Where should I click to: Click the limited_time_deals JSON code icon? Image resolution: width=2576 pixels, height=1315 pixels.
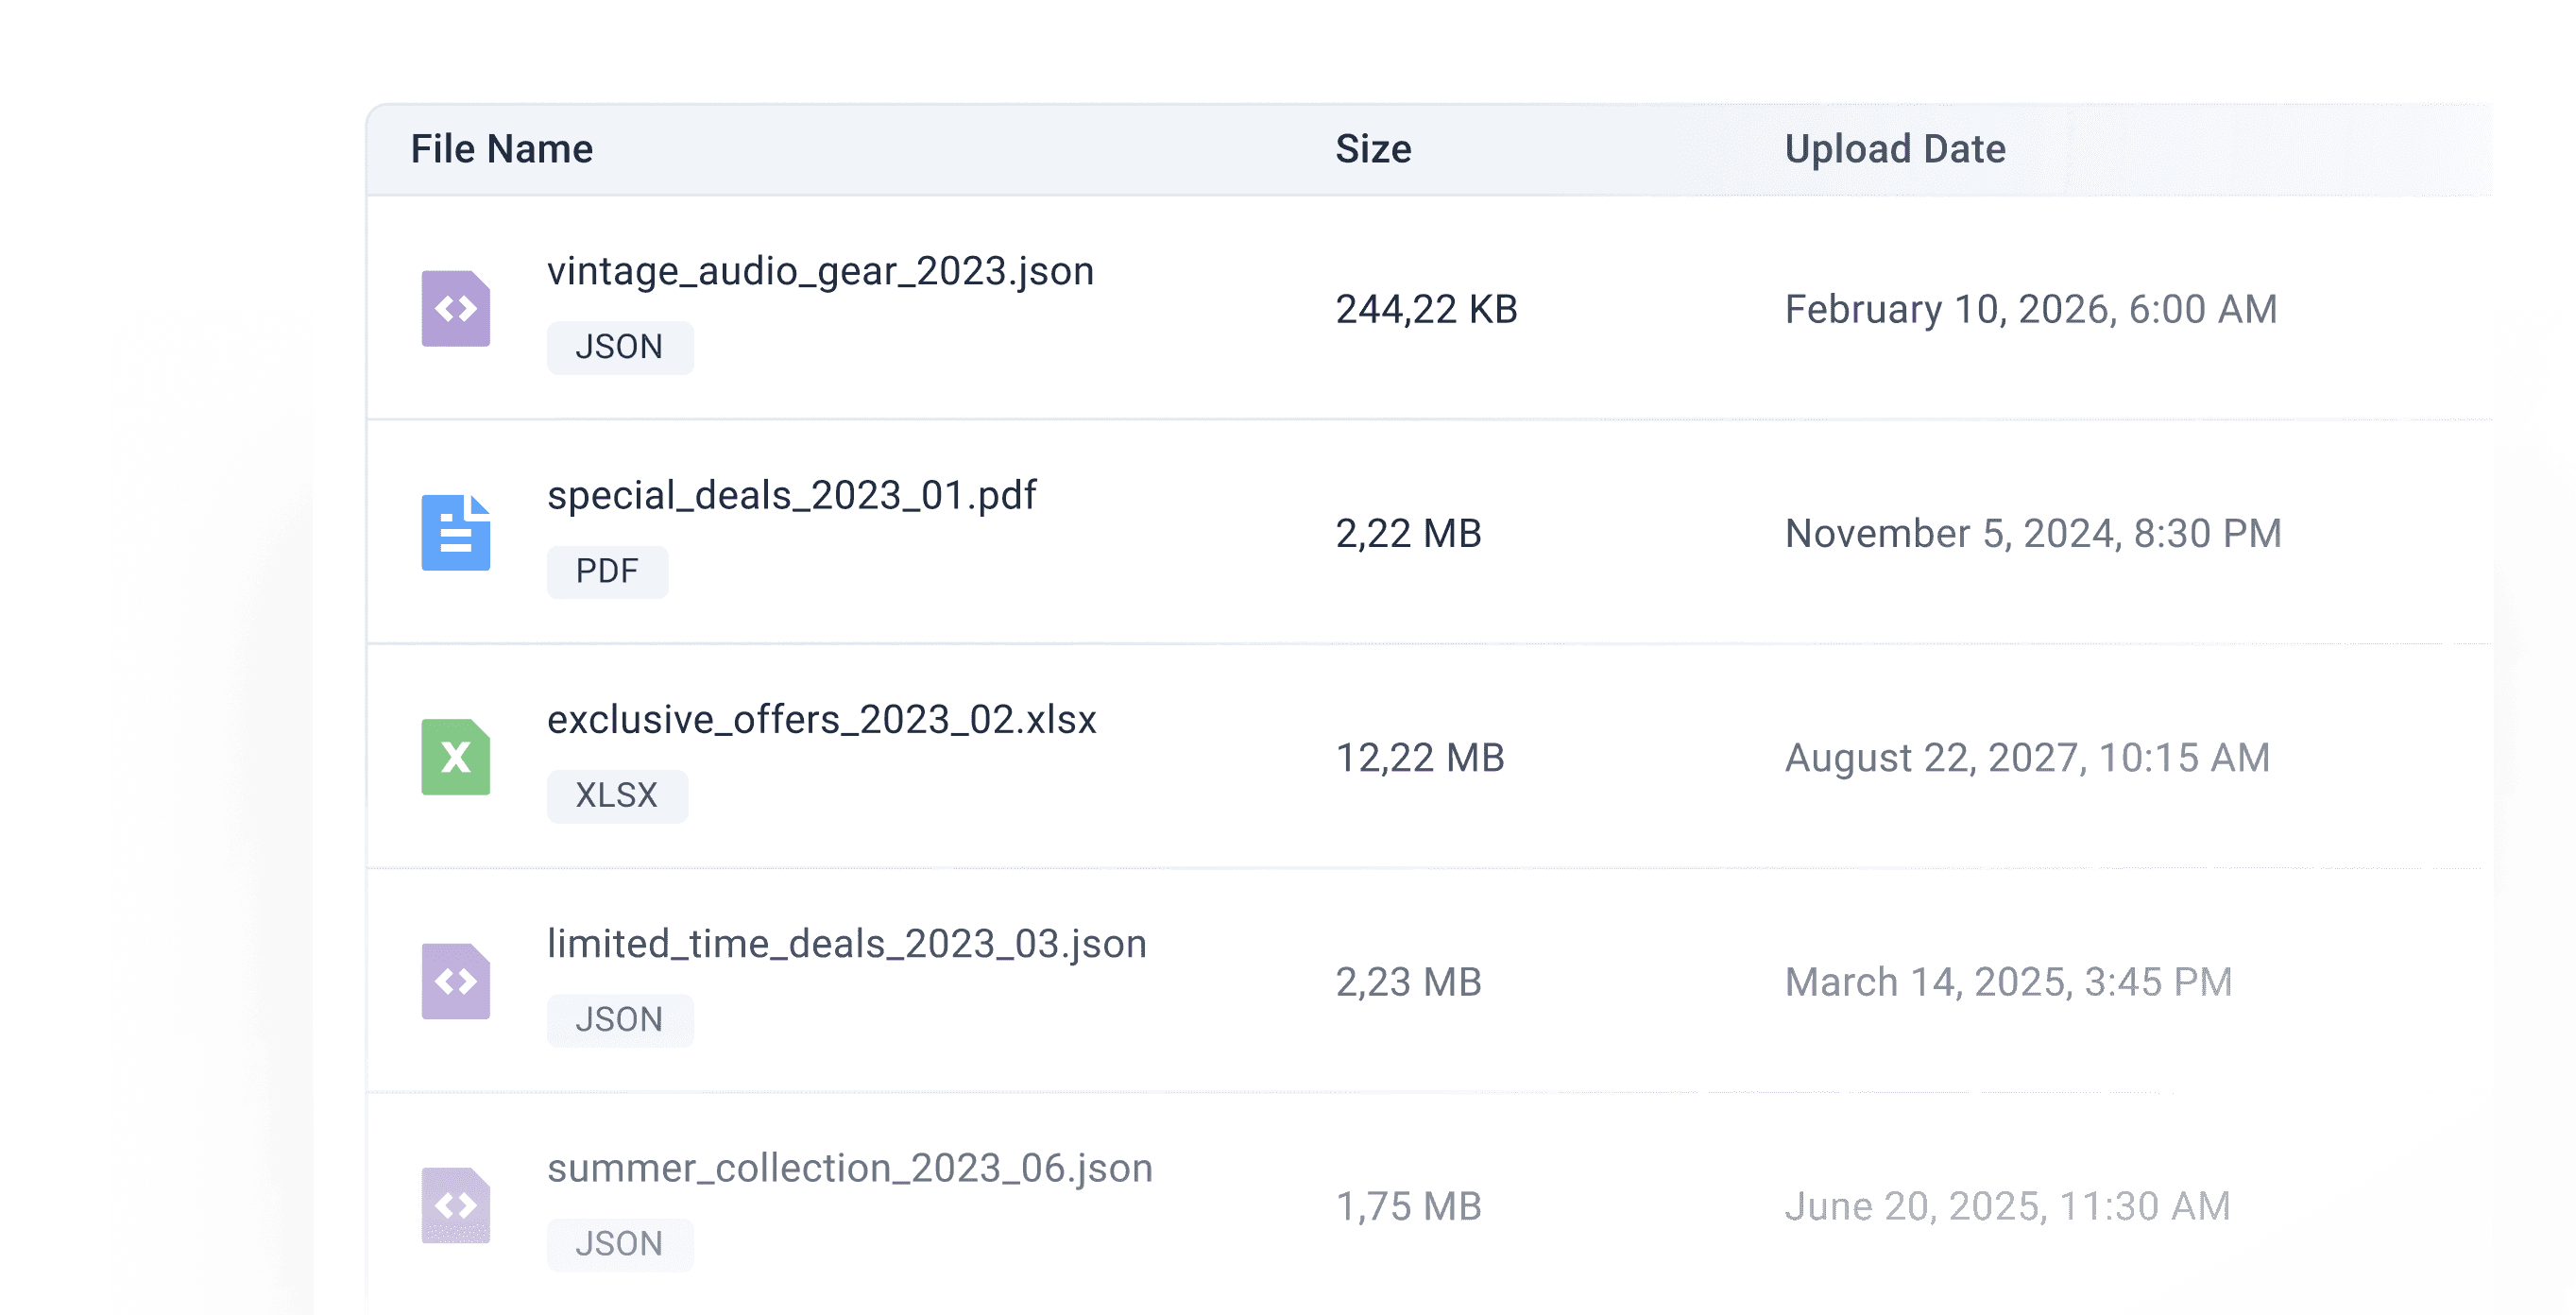pyautogui.click(x=455, y=981)
